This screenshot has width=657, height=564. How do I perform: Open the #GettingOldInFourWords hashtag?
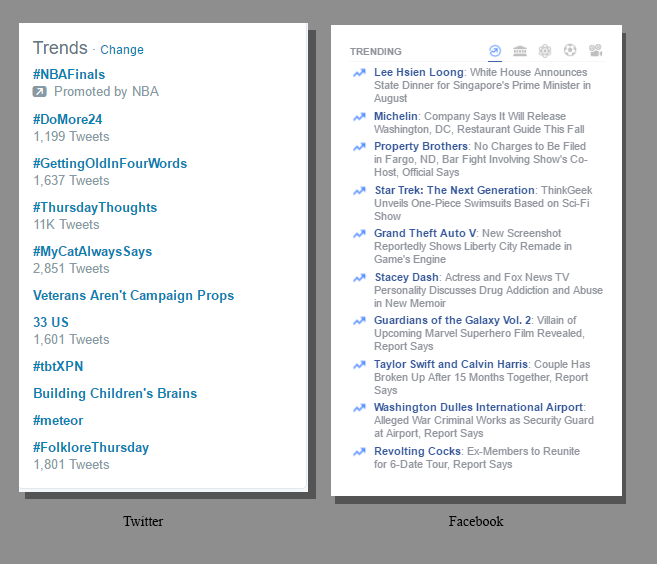coord(110,163)
